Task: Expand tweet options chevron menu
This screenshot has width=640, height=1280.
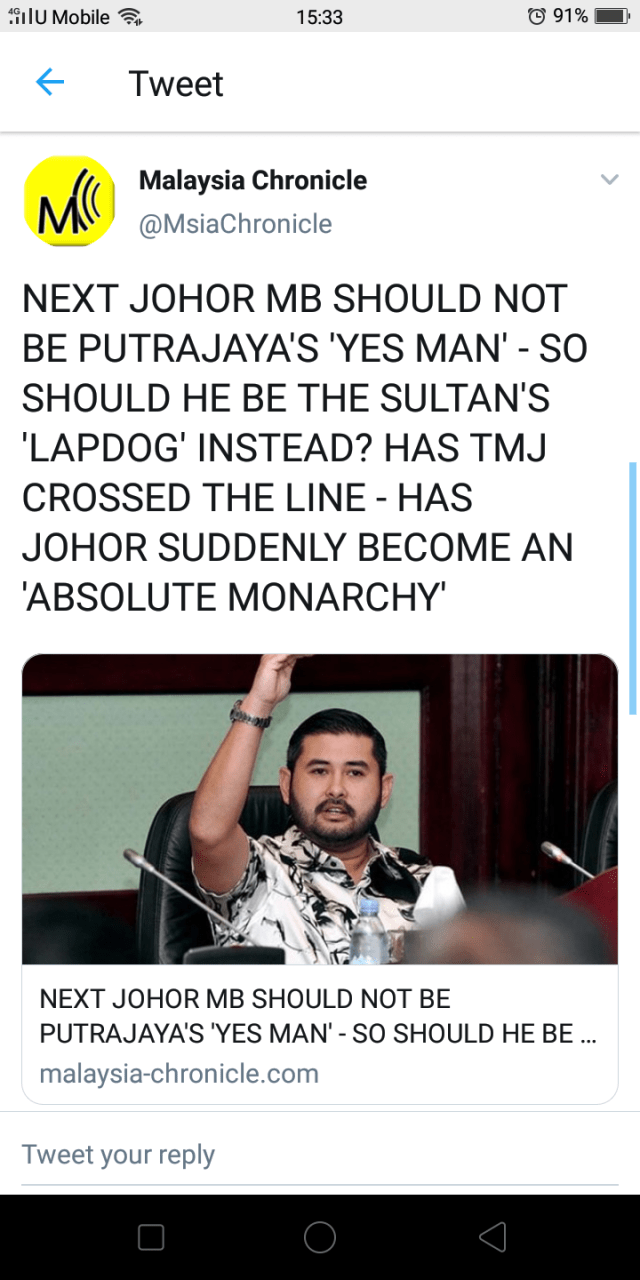Action: pos(608,180)
